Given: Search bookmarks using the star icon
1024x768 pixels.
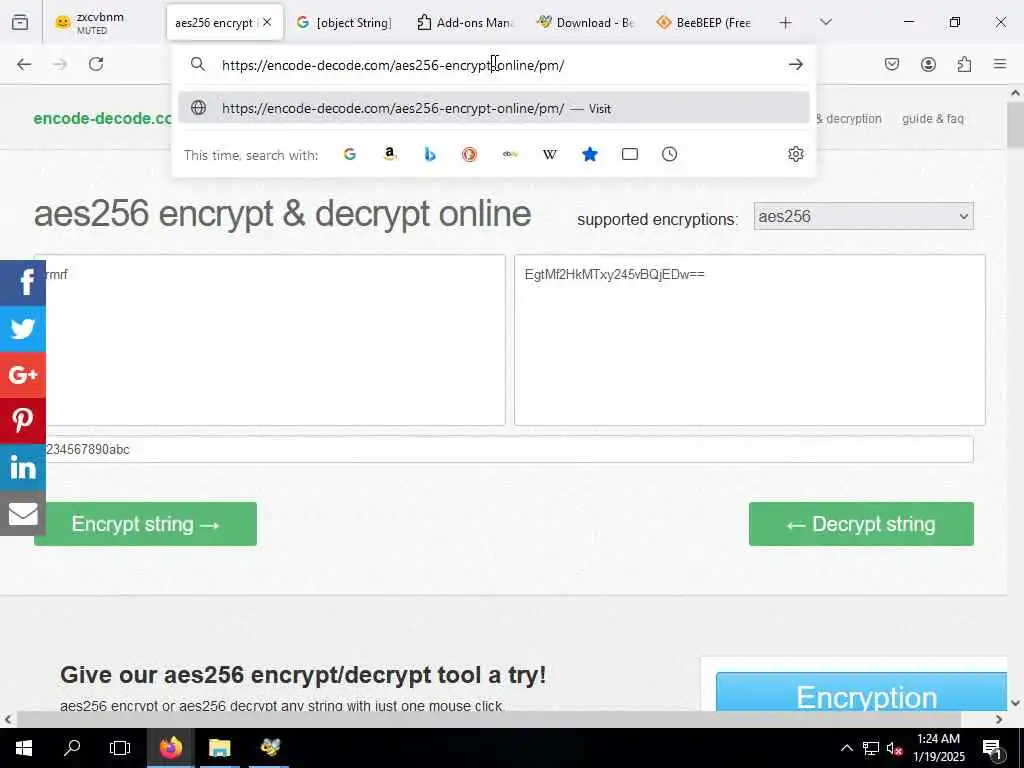Looking at the screenshot, I should (590, 154).
